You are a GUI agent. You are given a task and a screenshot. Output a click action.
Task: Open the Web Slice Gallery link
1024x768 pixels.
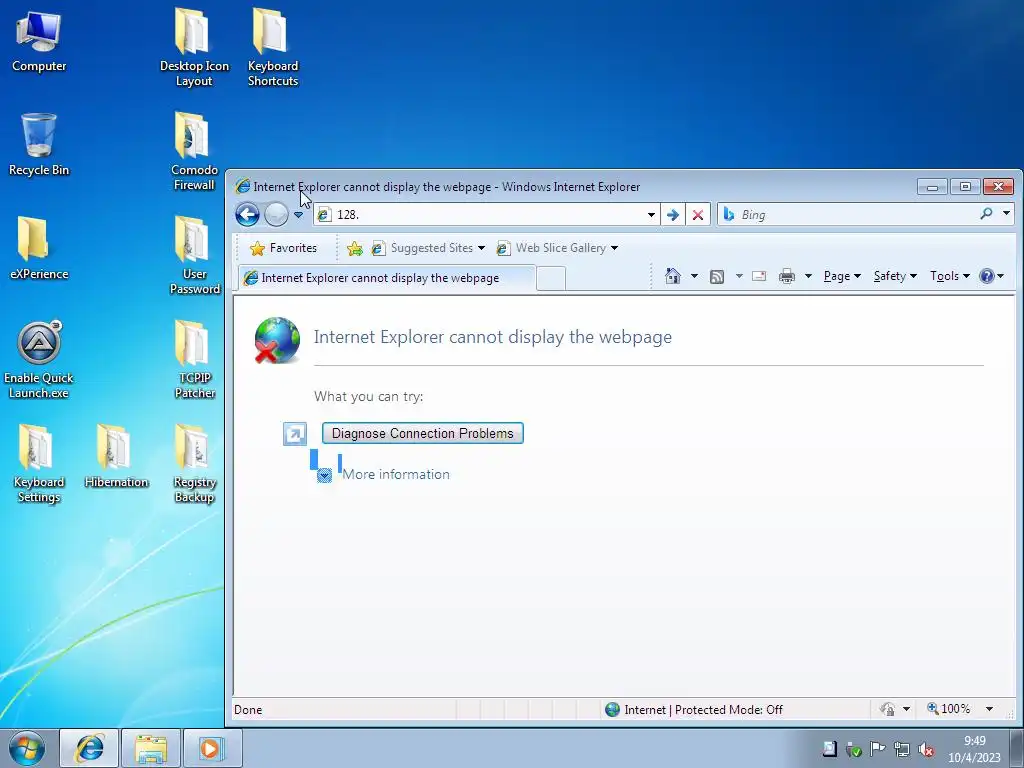[557, 248]
